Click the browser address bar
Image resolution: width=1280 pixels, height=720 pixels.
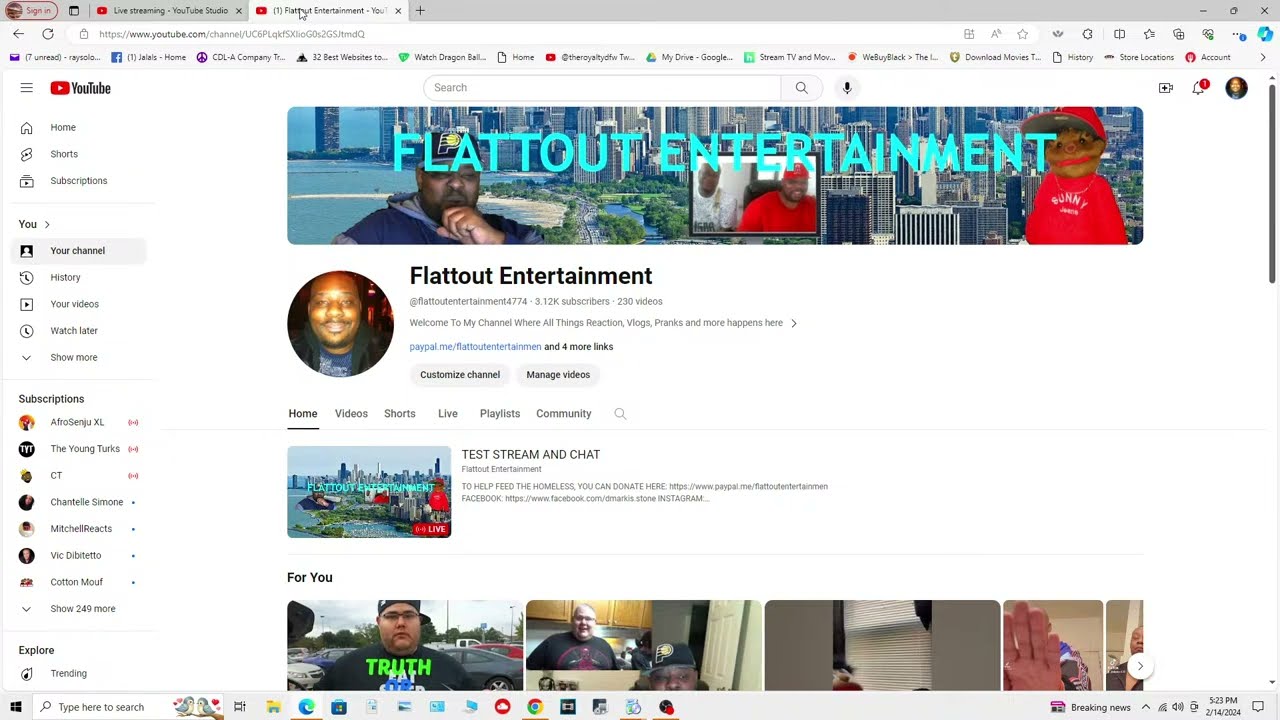pyautogui.click(x=520, y=34)
